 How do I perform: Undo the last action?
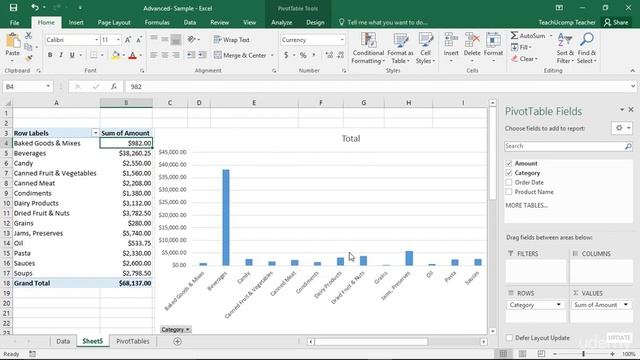(35, 8)
